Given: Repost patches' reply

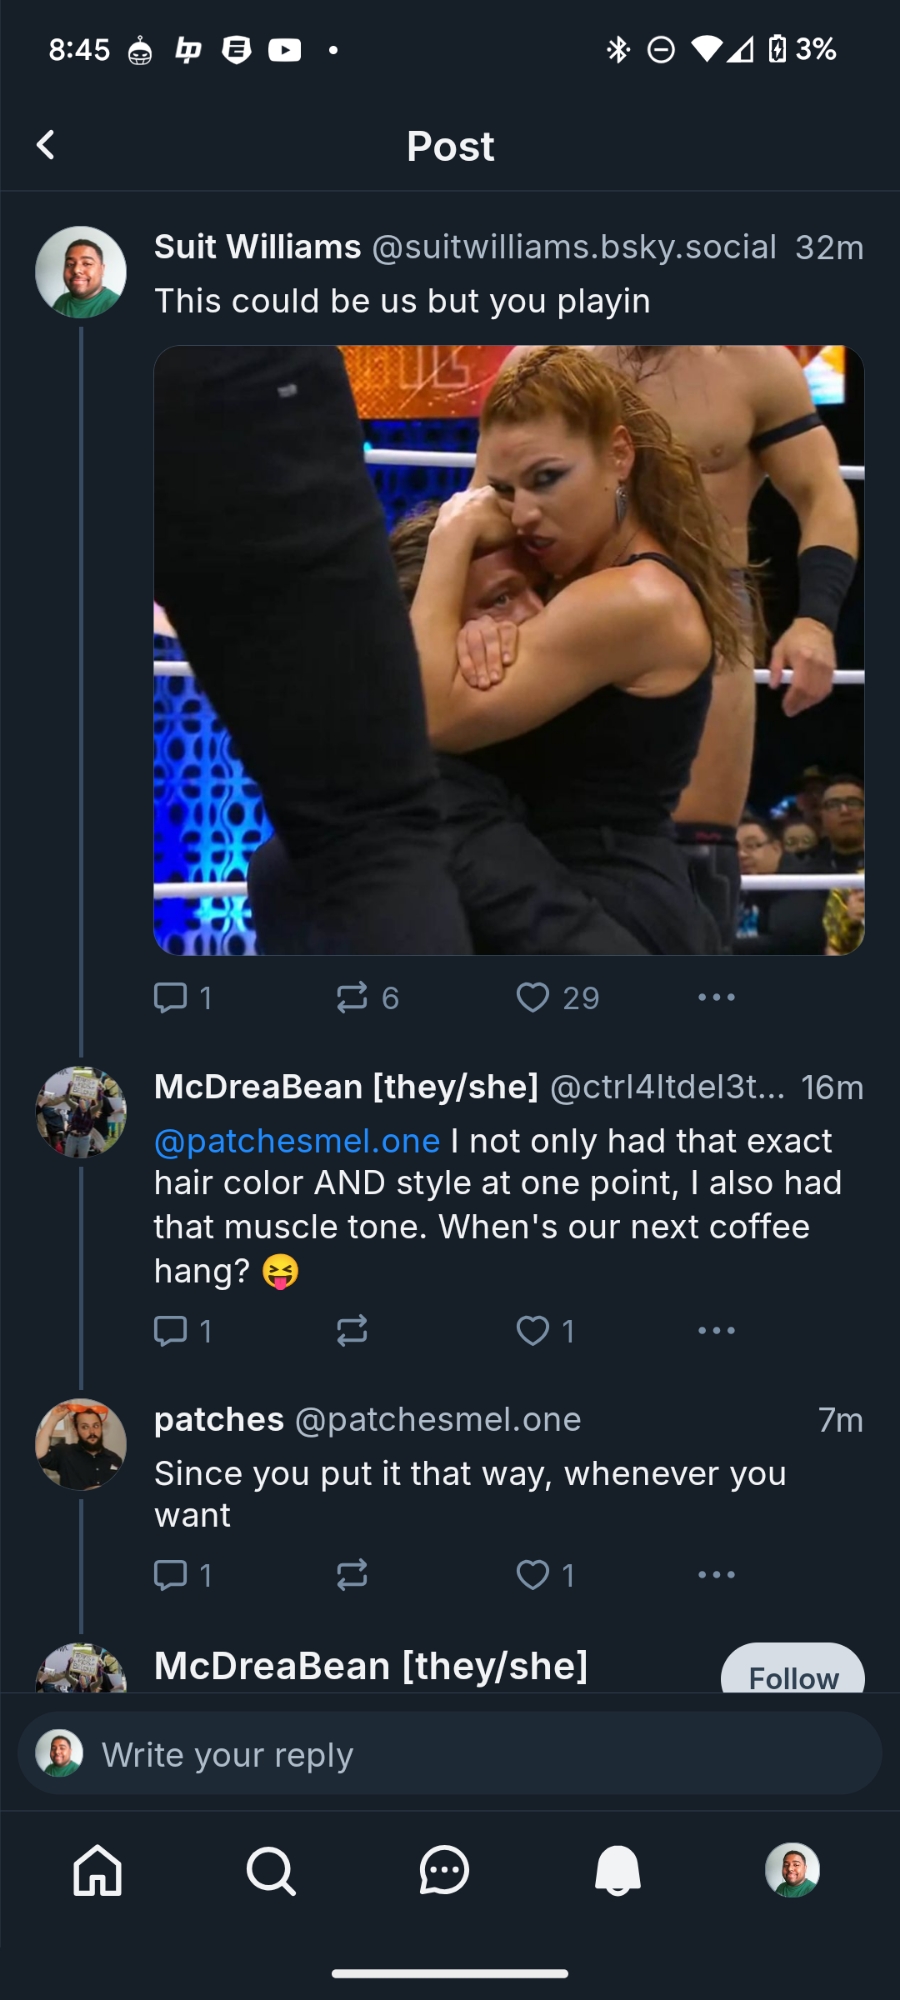Looking at the screenshot, I should pos(352,1575).
